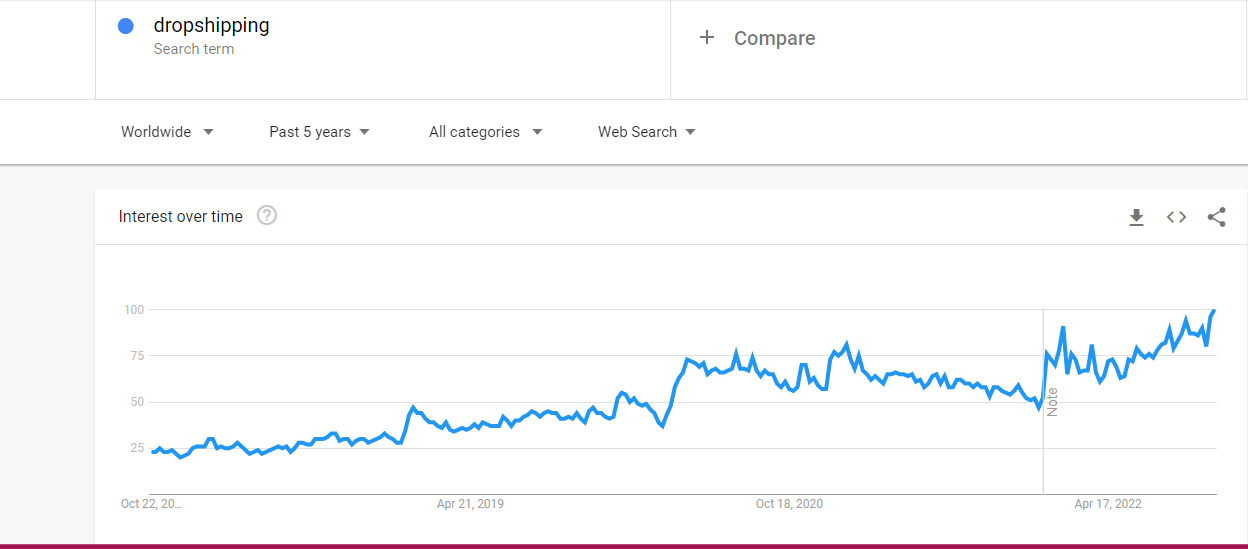
Task: Open the Past 5 years time range
Action: [x=319, y=132]
